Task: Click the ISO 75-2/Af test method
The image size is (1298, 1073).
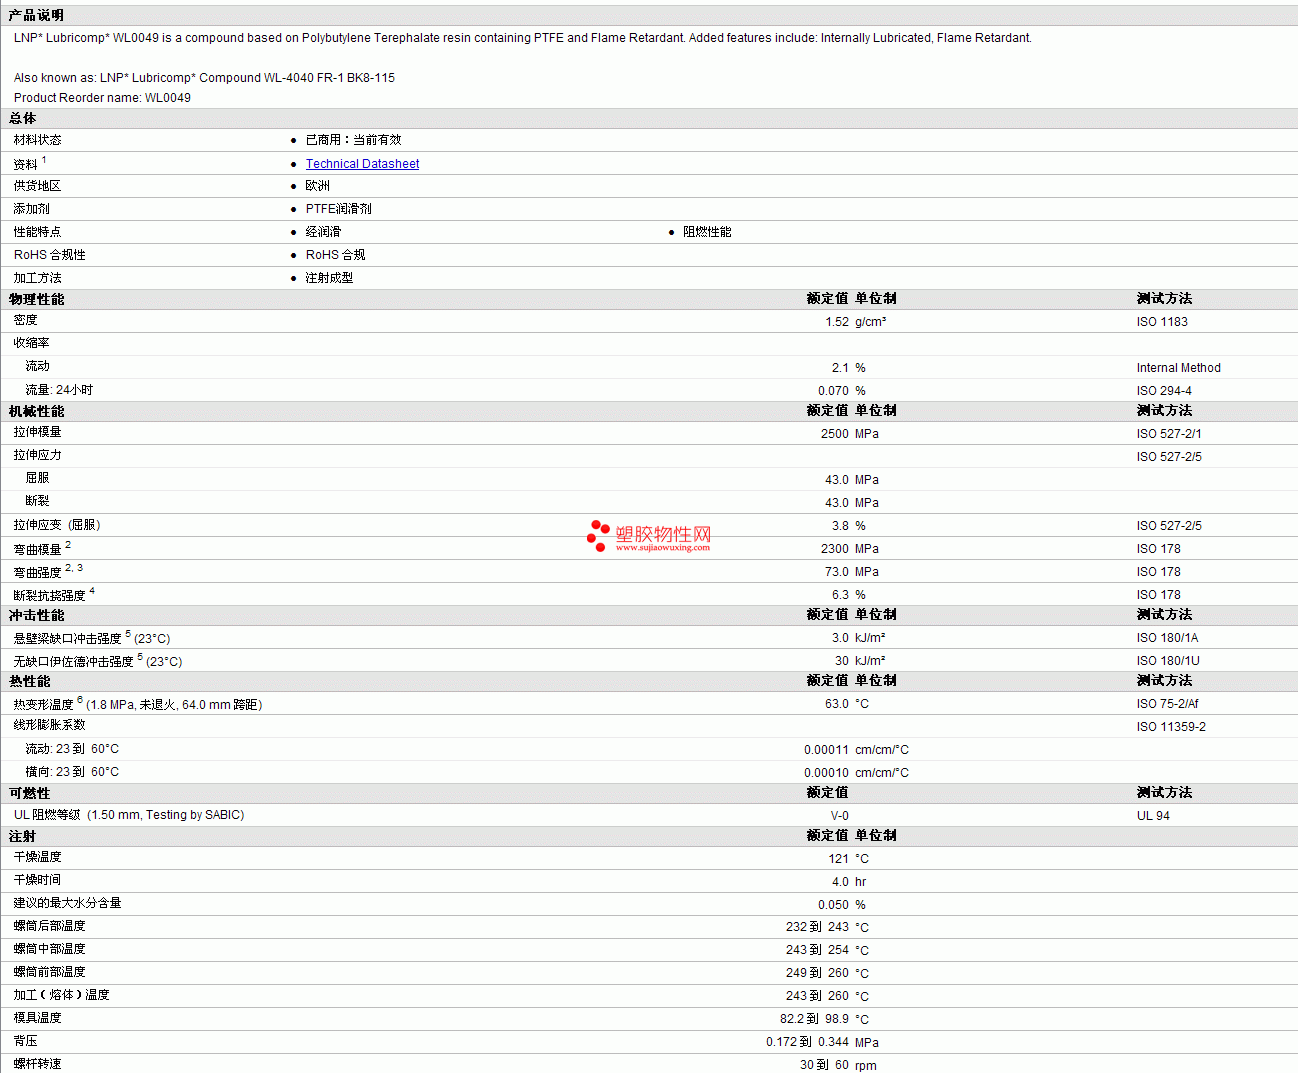Action: coord(1167,704)
